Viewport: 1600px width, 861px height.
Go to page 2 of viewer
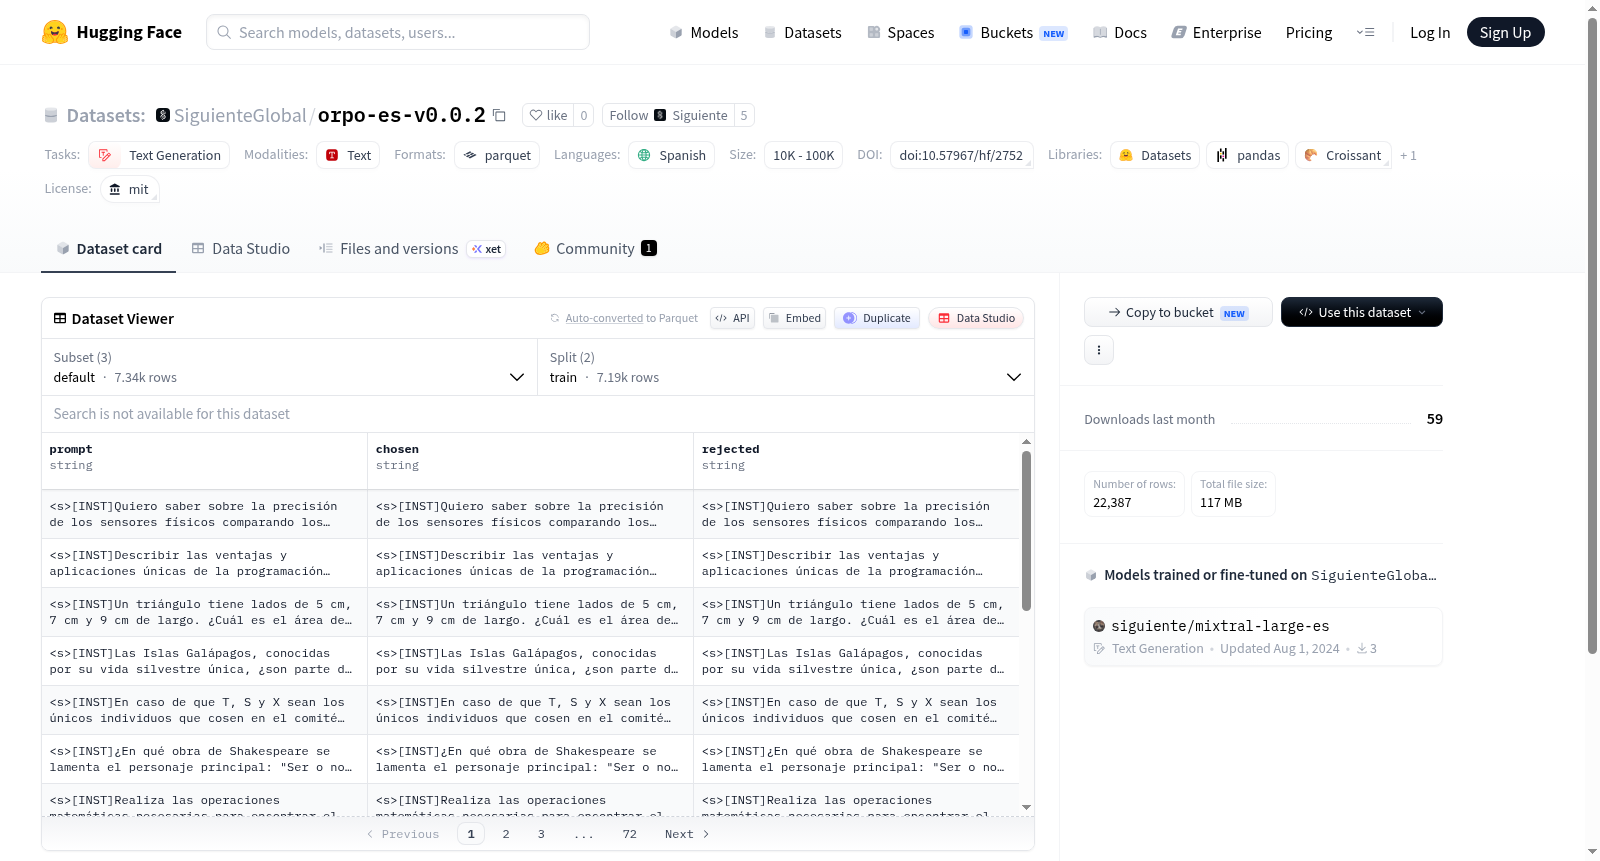[x=506, y=834]
